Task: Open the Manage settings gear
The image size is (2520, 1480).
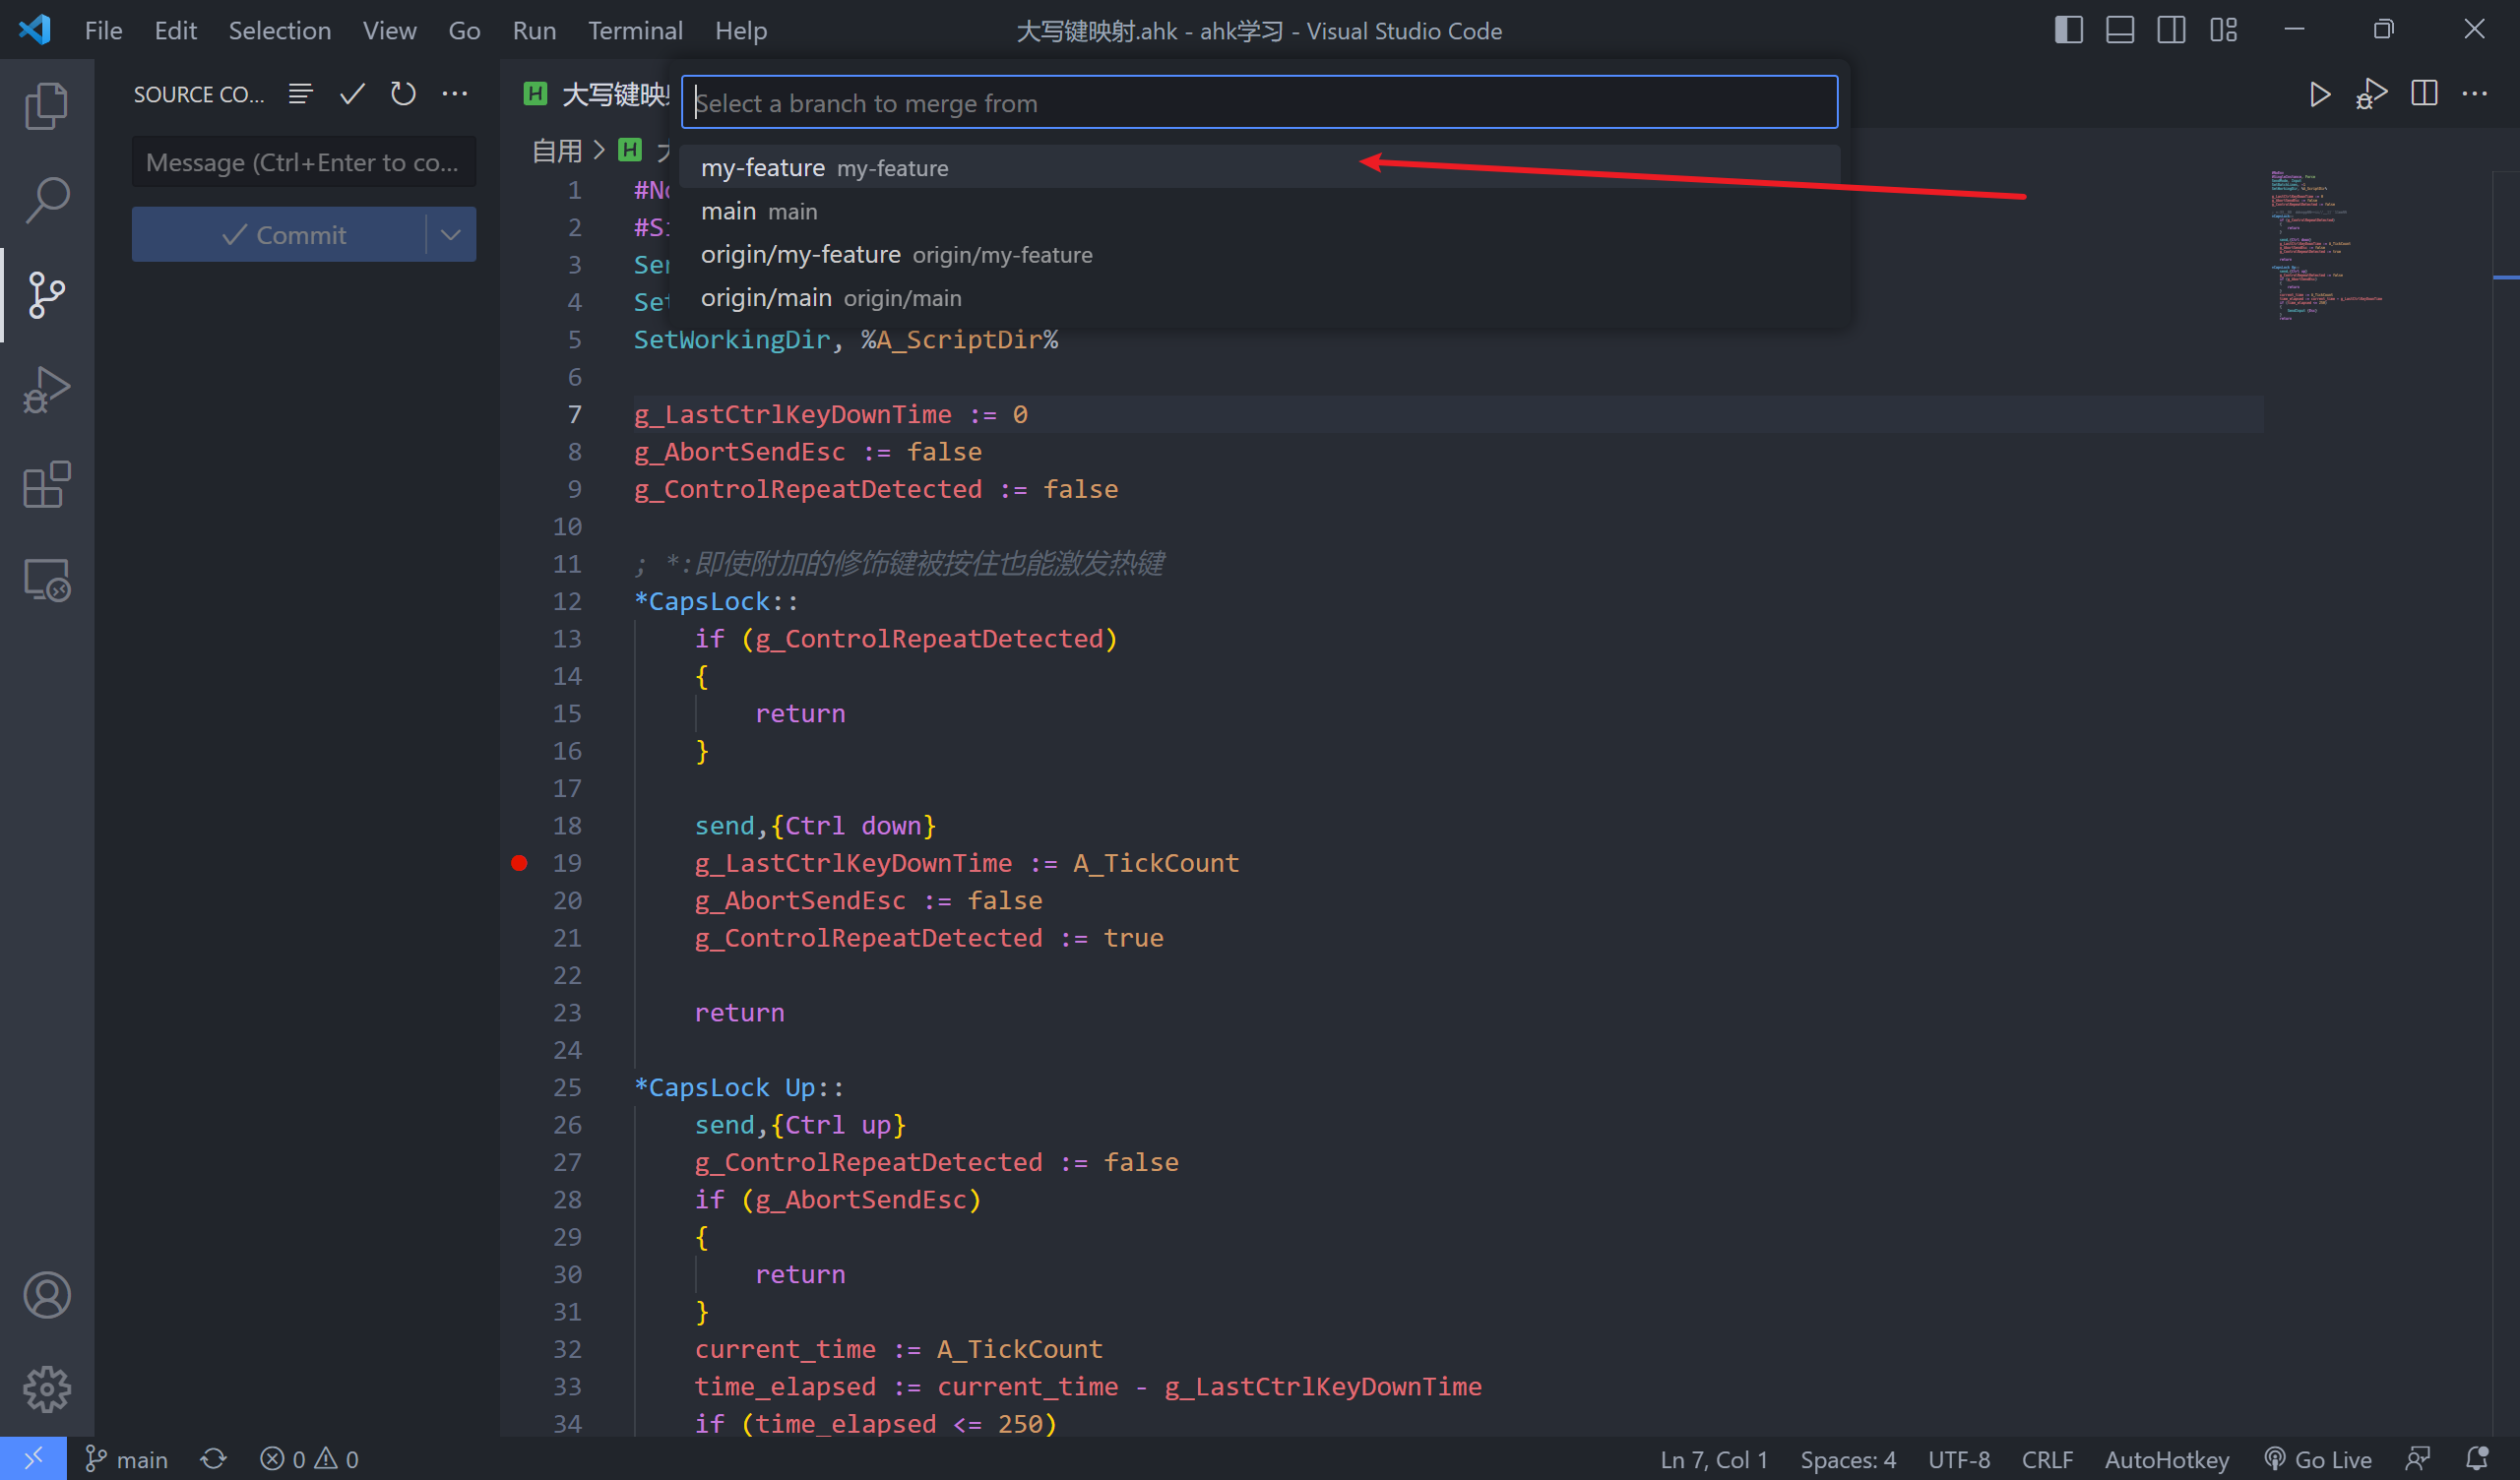Action: pos(46,1388)
